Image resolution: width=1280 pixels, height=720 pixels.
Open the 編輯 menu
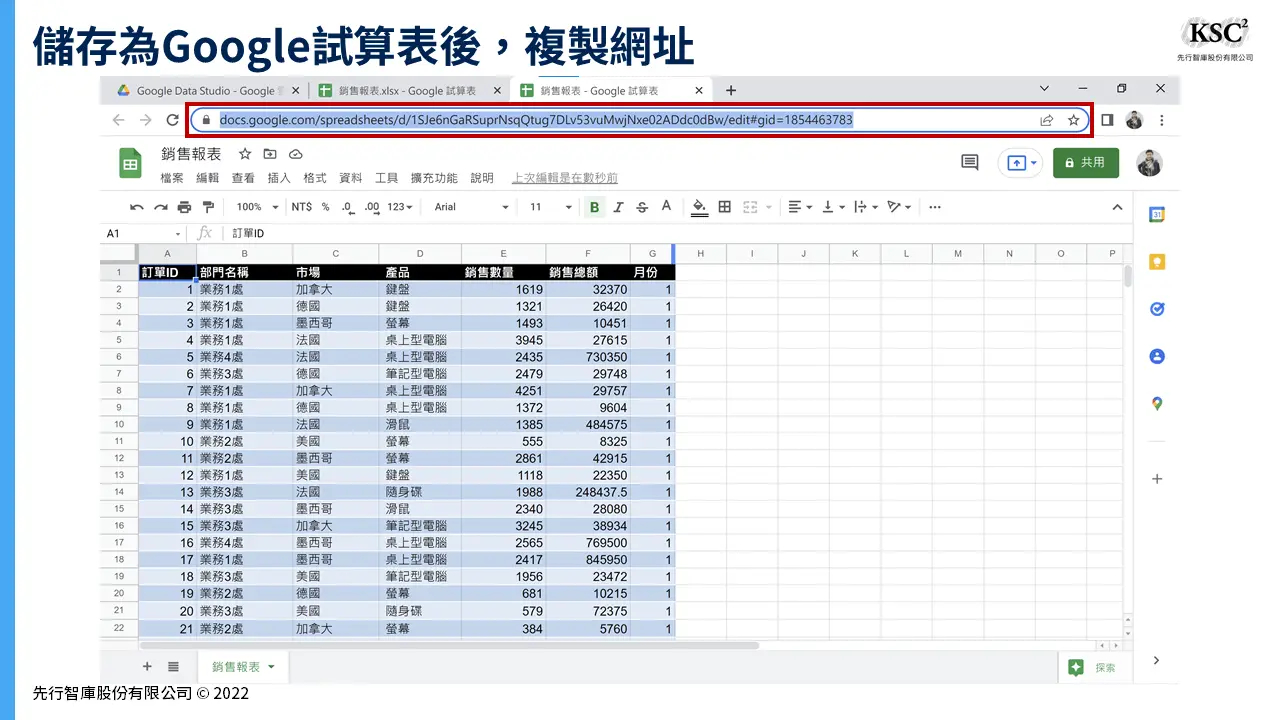pyautogui.click(x=207, y=178)
